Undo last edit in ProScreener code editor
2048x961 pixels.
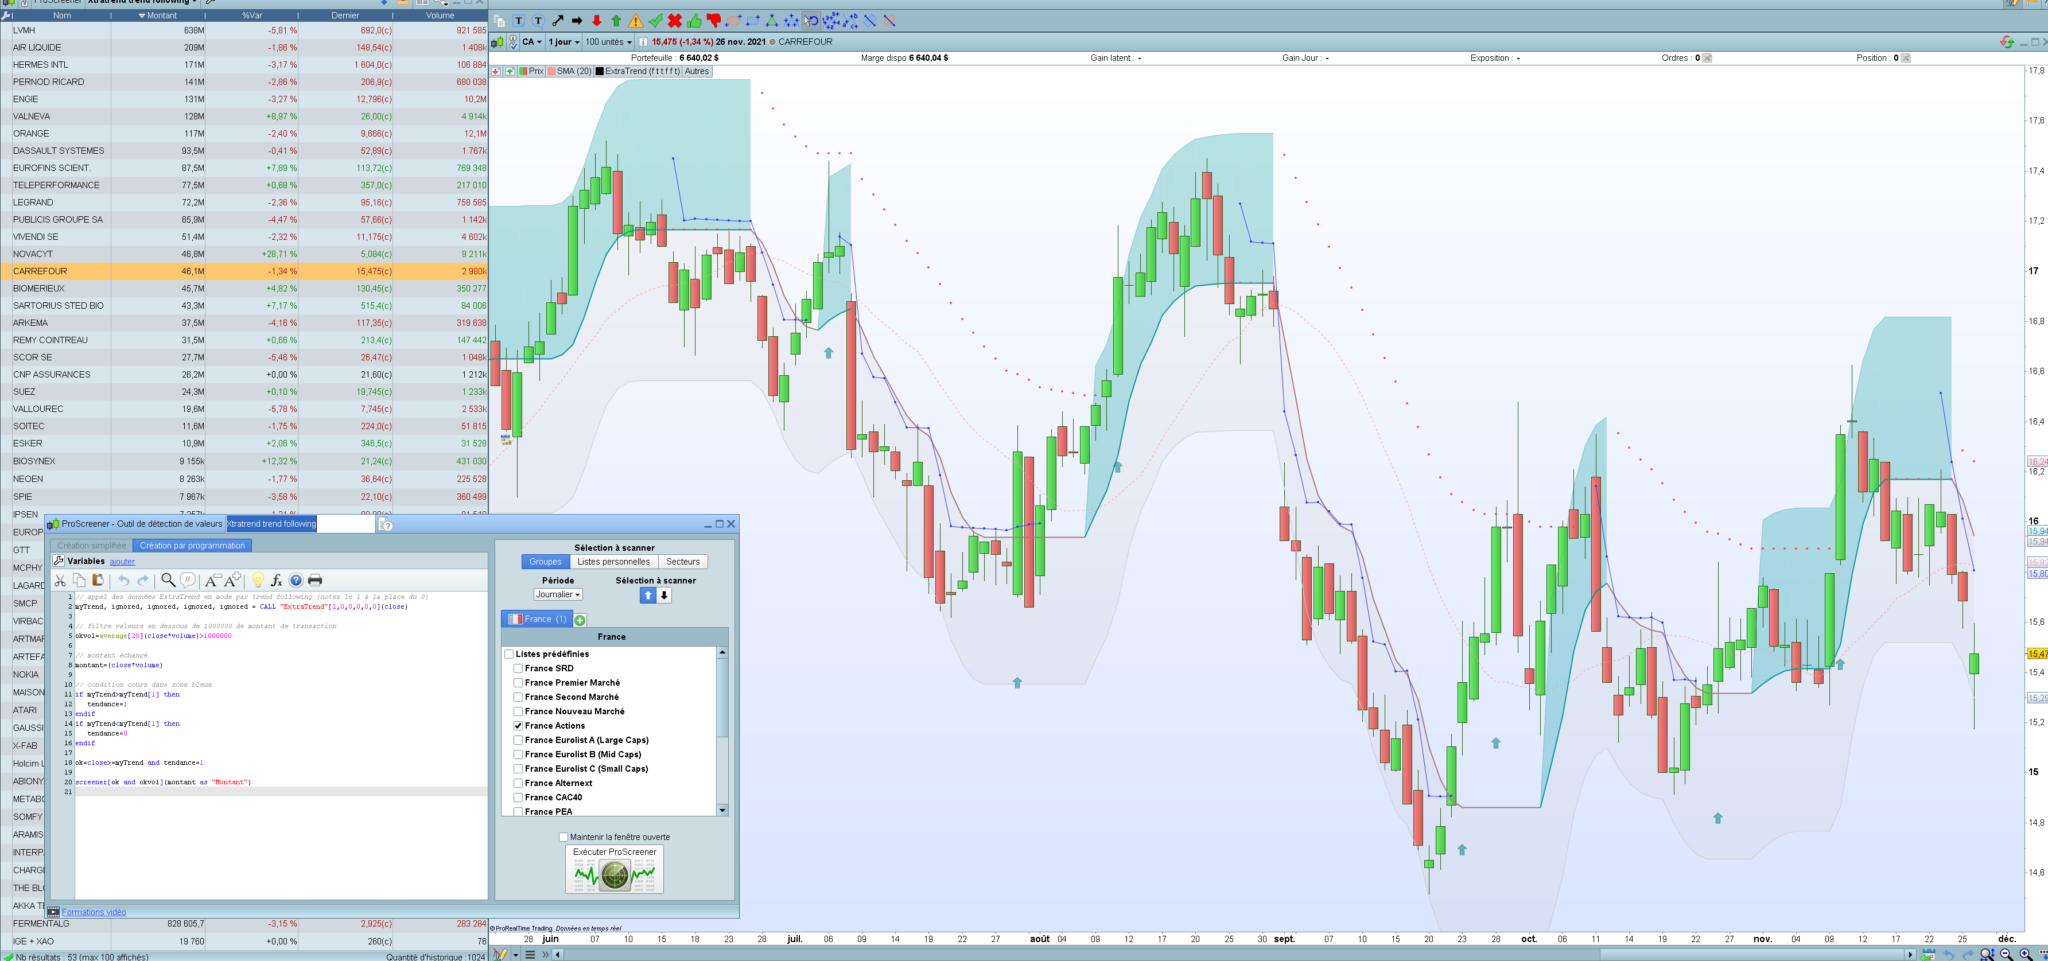(x=124, y=580)
